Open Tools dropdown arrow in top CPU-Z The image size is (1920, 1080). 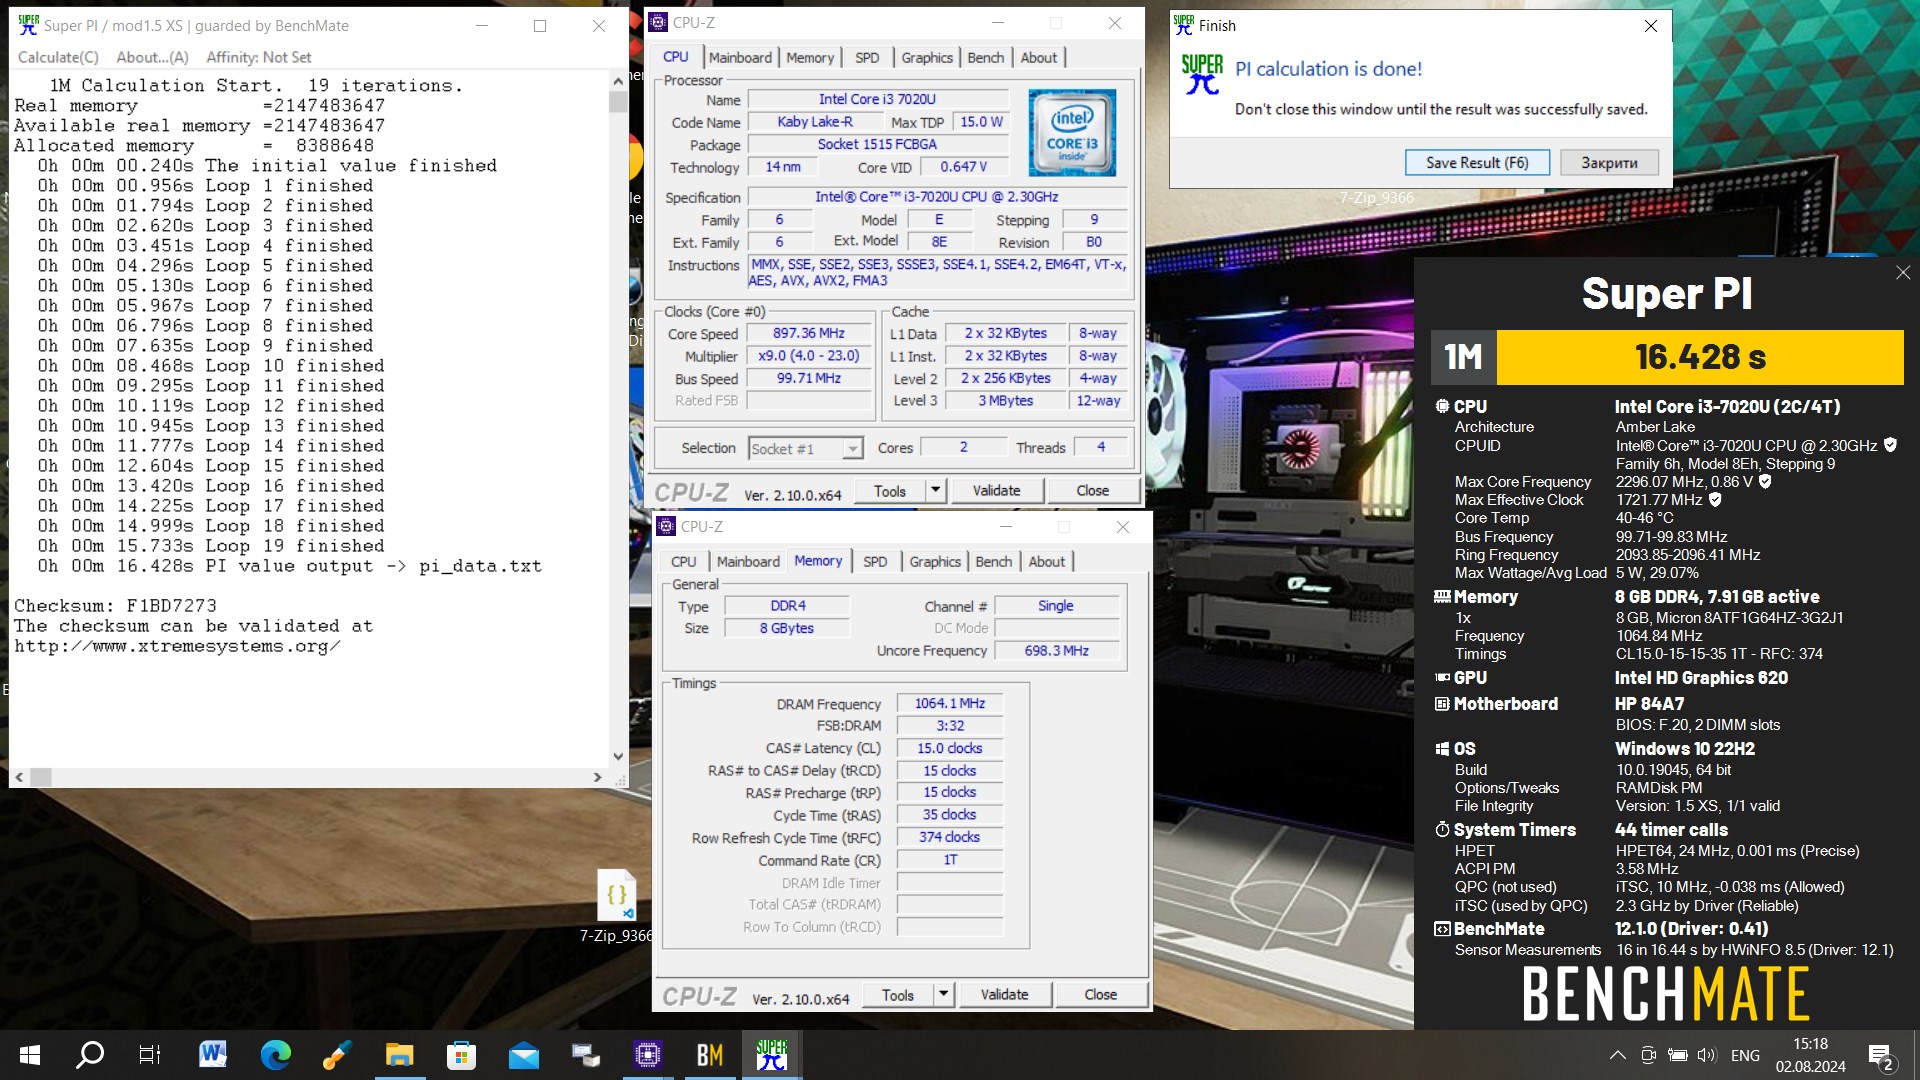(935, 490)
